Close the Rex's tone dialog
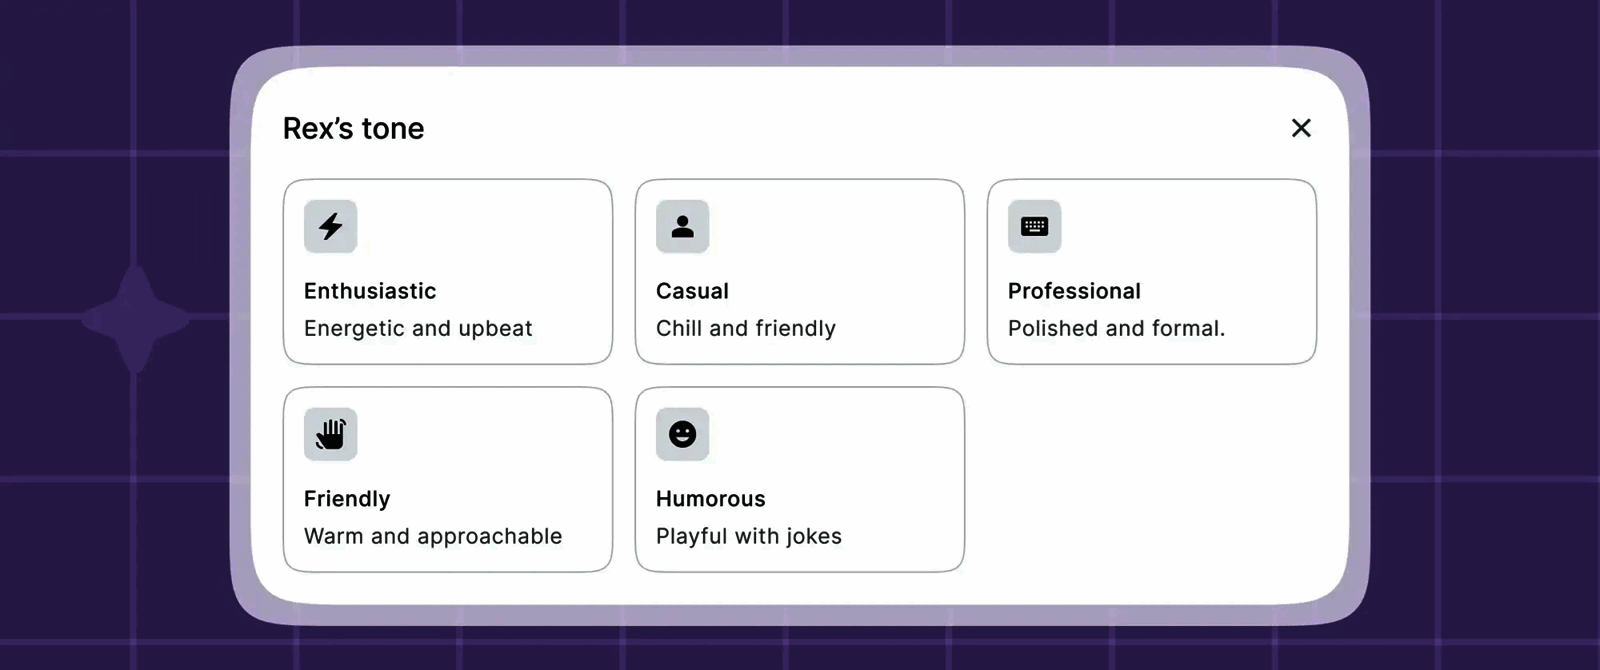Screen dimensions: 1600x670 click(1301, 128)
